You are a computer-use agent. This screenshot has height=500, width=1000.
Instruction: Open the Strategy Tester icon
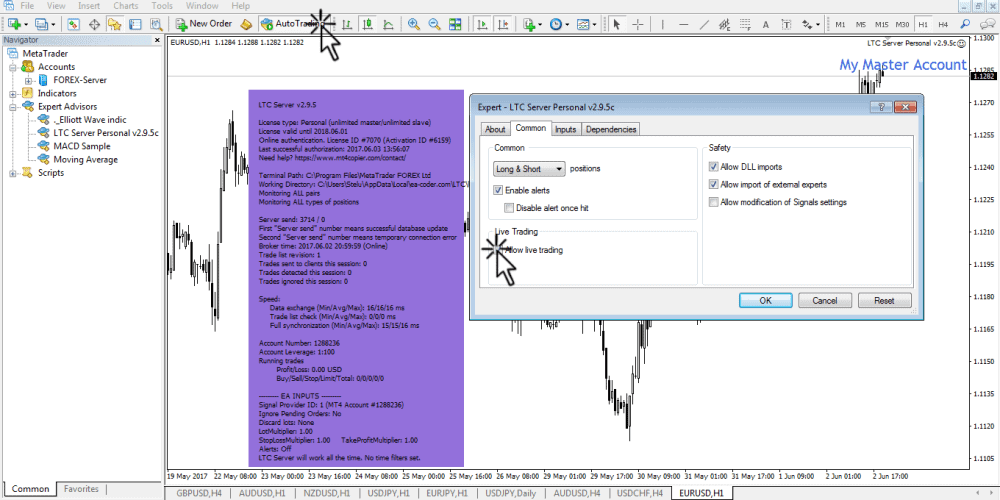[x=156, y=24]
